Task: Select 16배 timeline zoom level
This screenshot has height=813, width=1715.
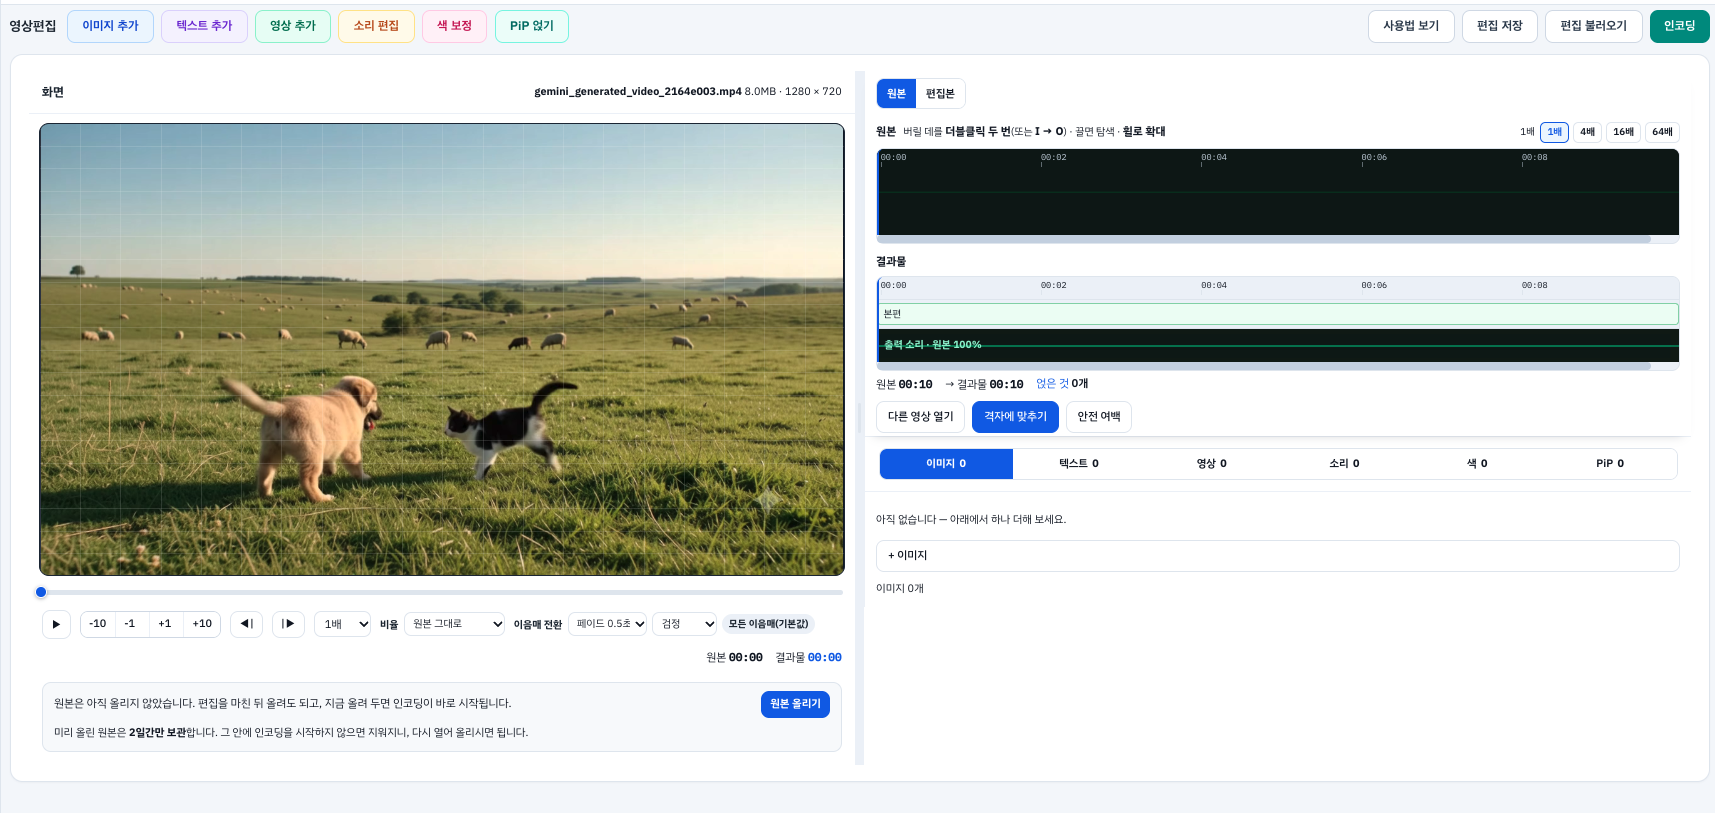Action: click(x=1623, y=132)
